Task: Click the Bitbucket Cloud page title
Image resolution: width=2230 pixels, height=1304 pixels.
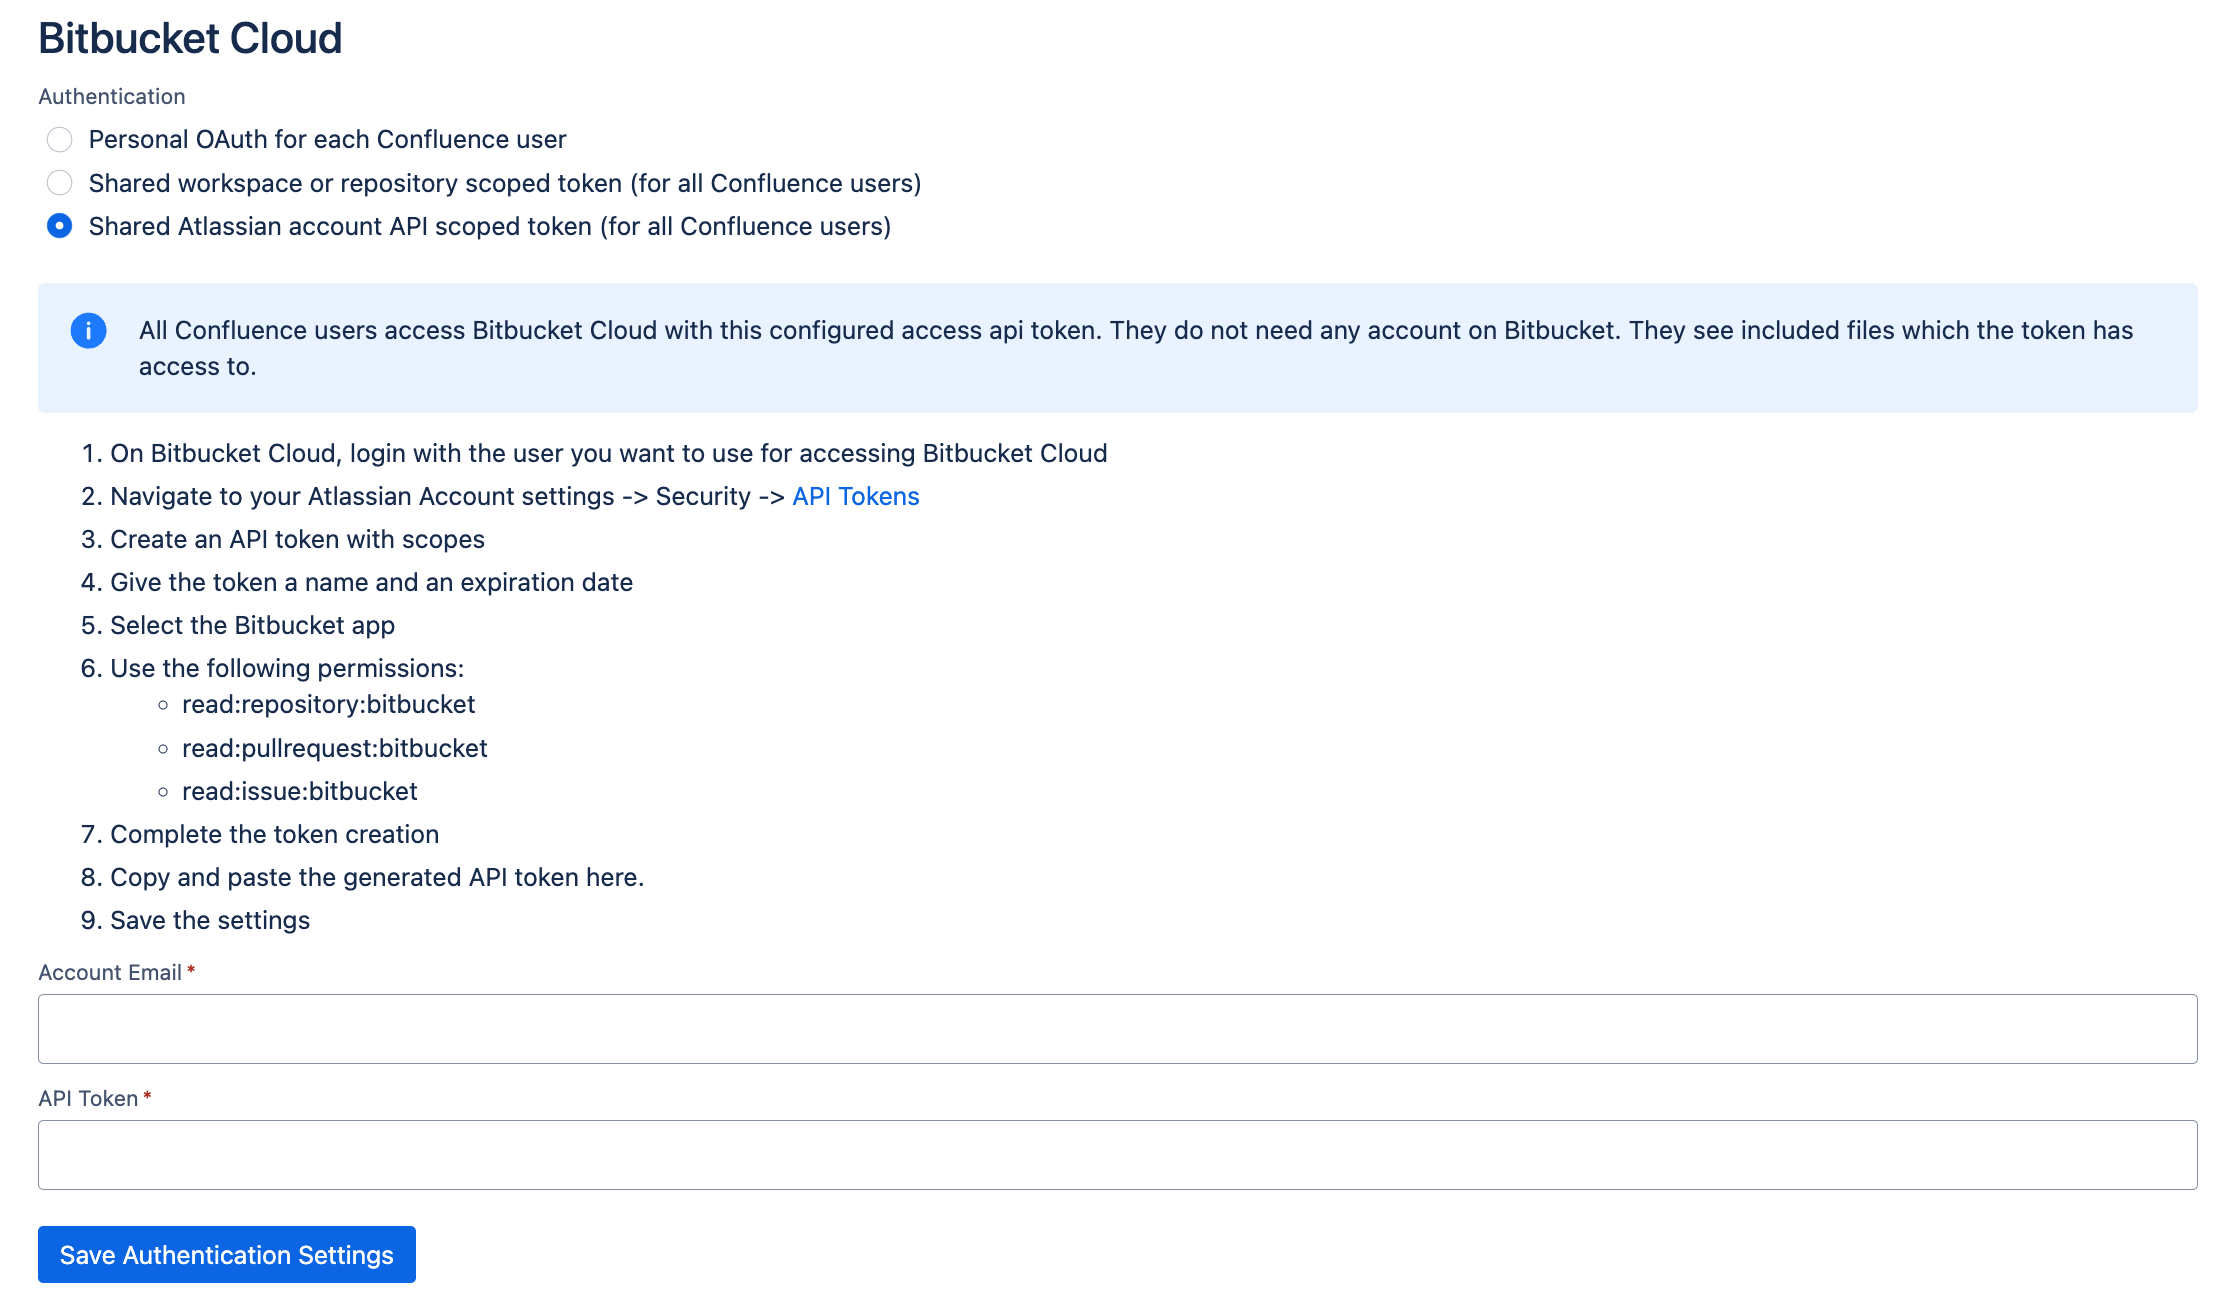Action: (x=189, y=38)
